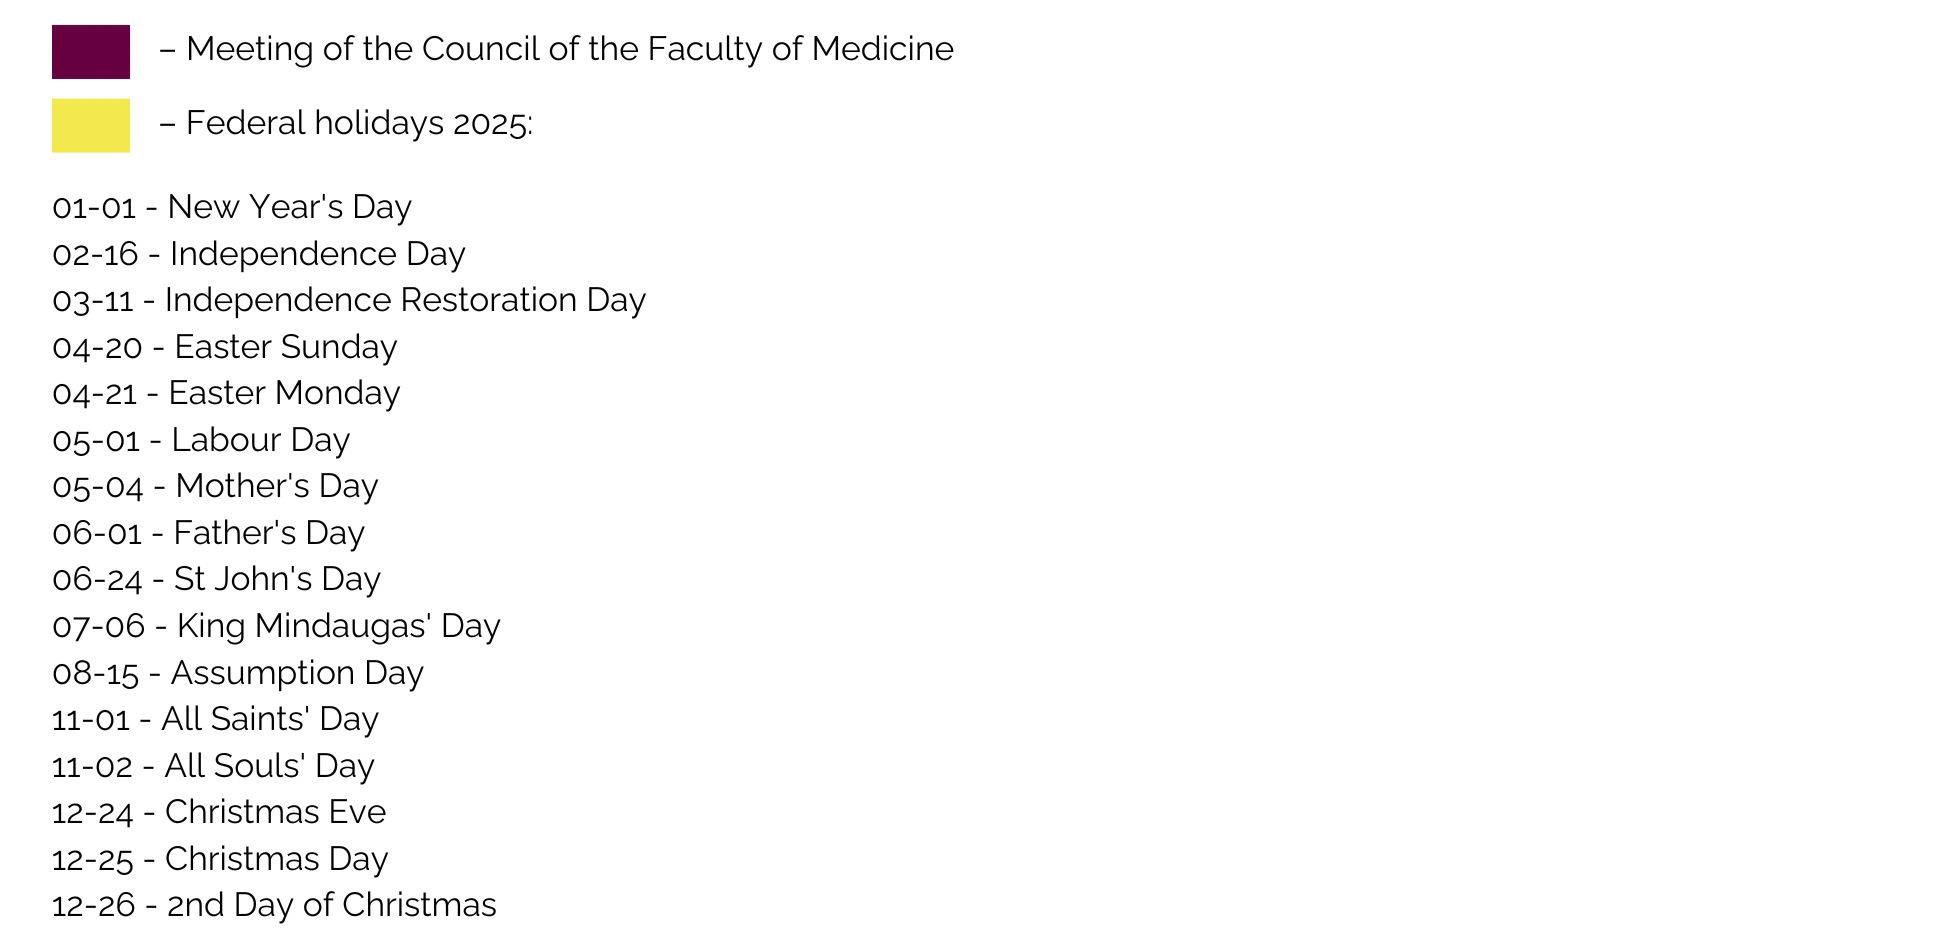The width and height of the screenshot is (1944, 929).
Task: Click the dark purple council meeting swatch
Action: pos(91,52)
